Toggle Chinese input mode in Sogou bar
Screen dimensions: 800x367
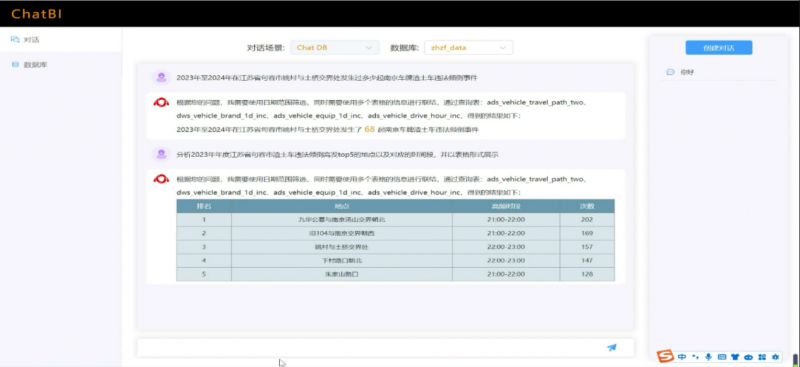coord(682,357)
